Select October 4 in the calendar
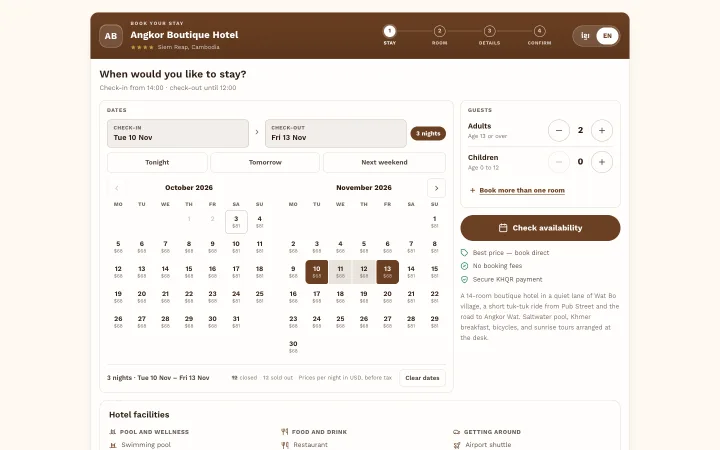Screen dimensions: 720x450 tap(259, 222)
